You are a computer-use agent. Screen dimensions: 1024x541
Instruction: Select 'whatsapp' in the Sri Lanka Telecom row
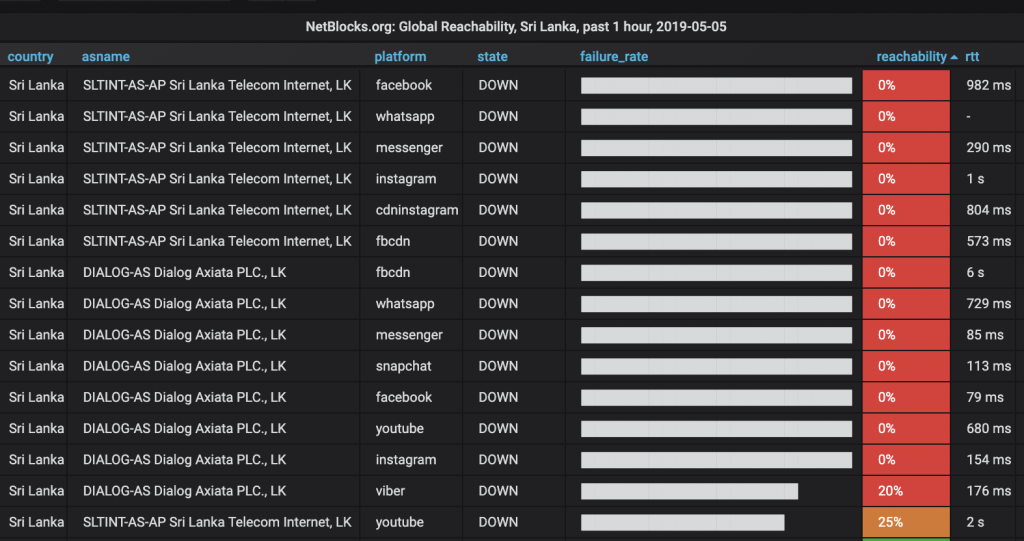(x=405, y=116)
